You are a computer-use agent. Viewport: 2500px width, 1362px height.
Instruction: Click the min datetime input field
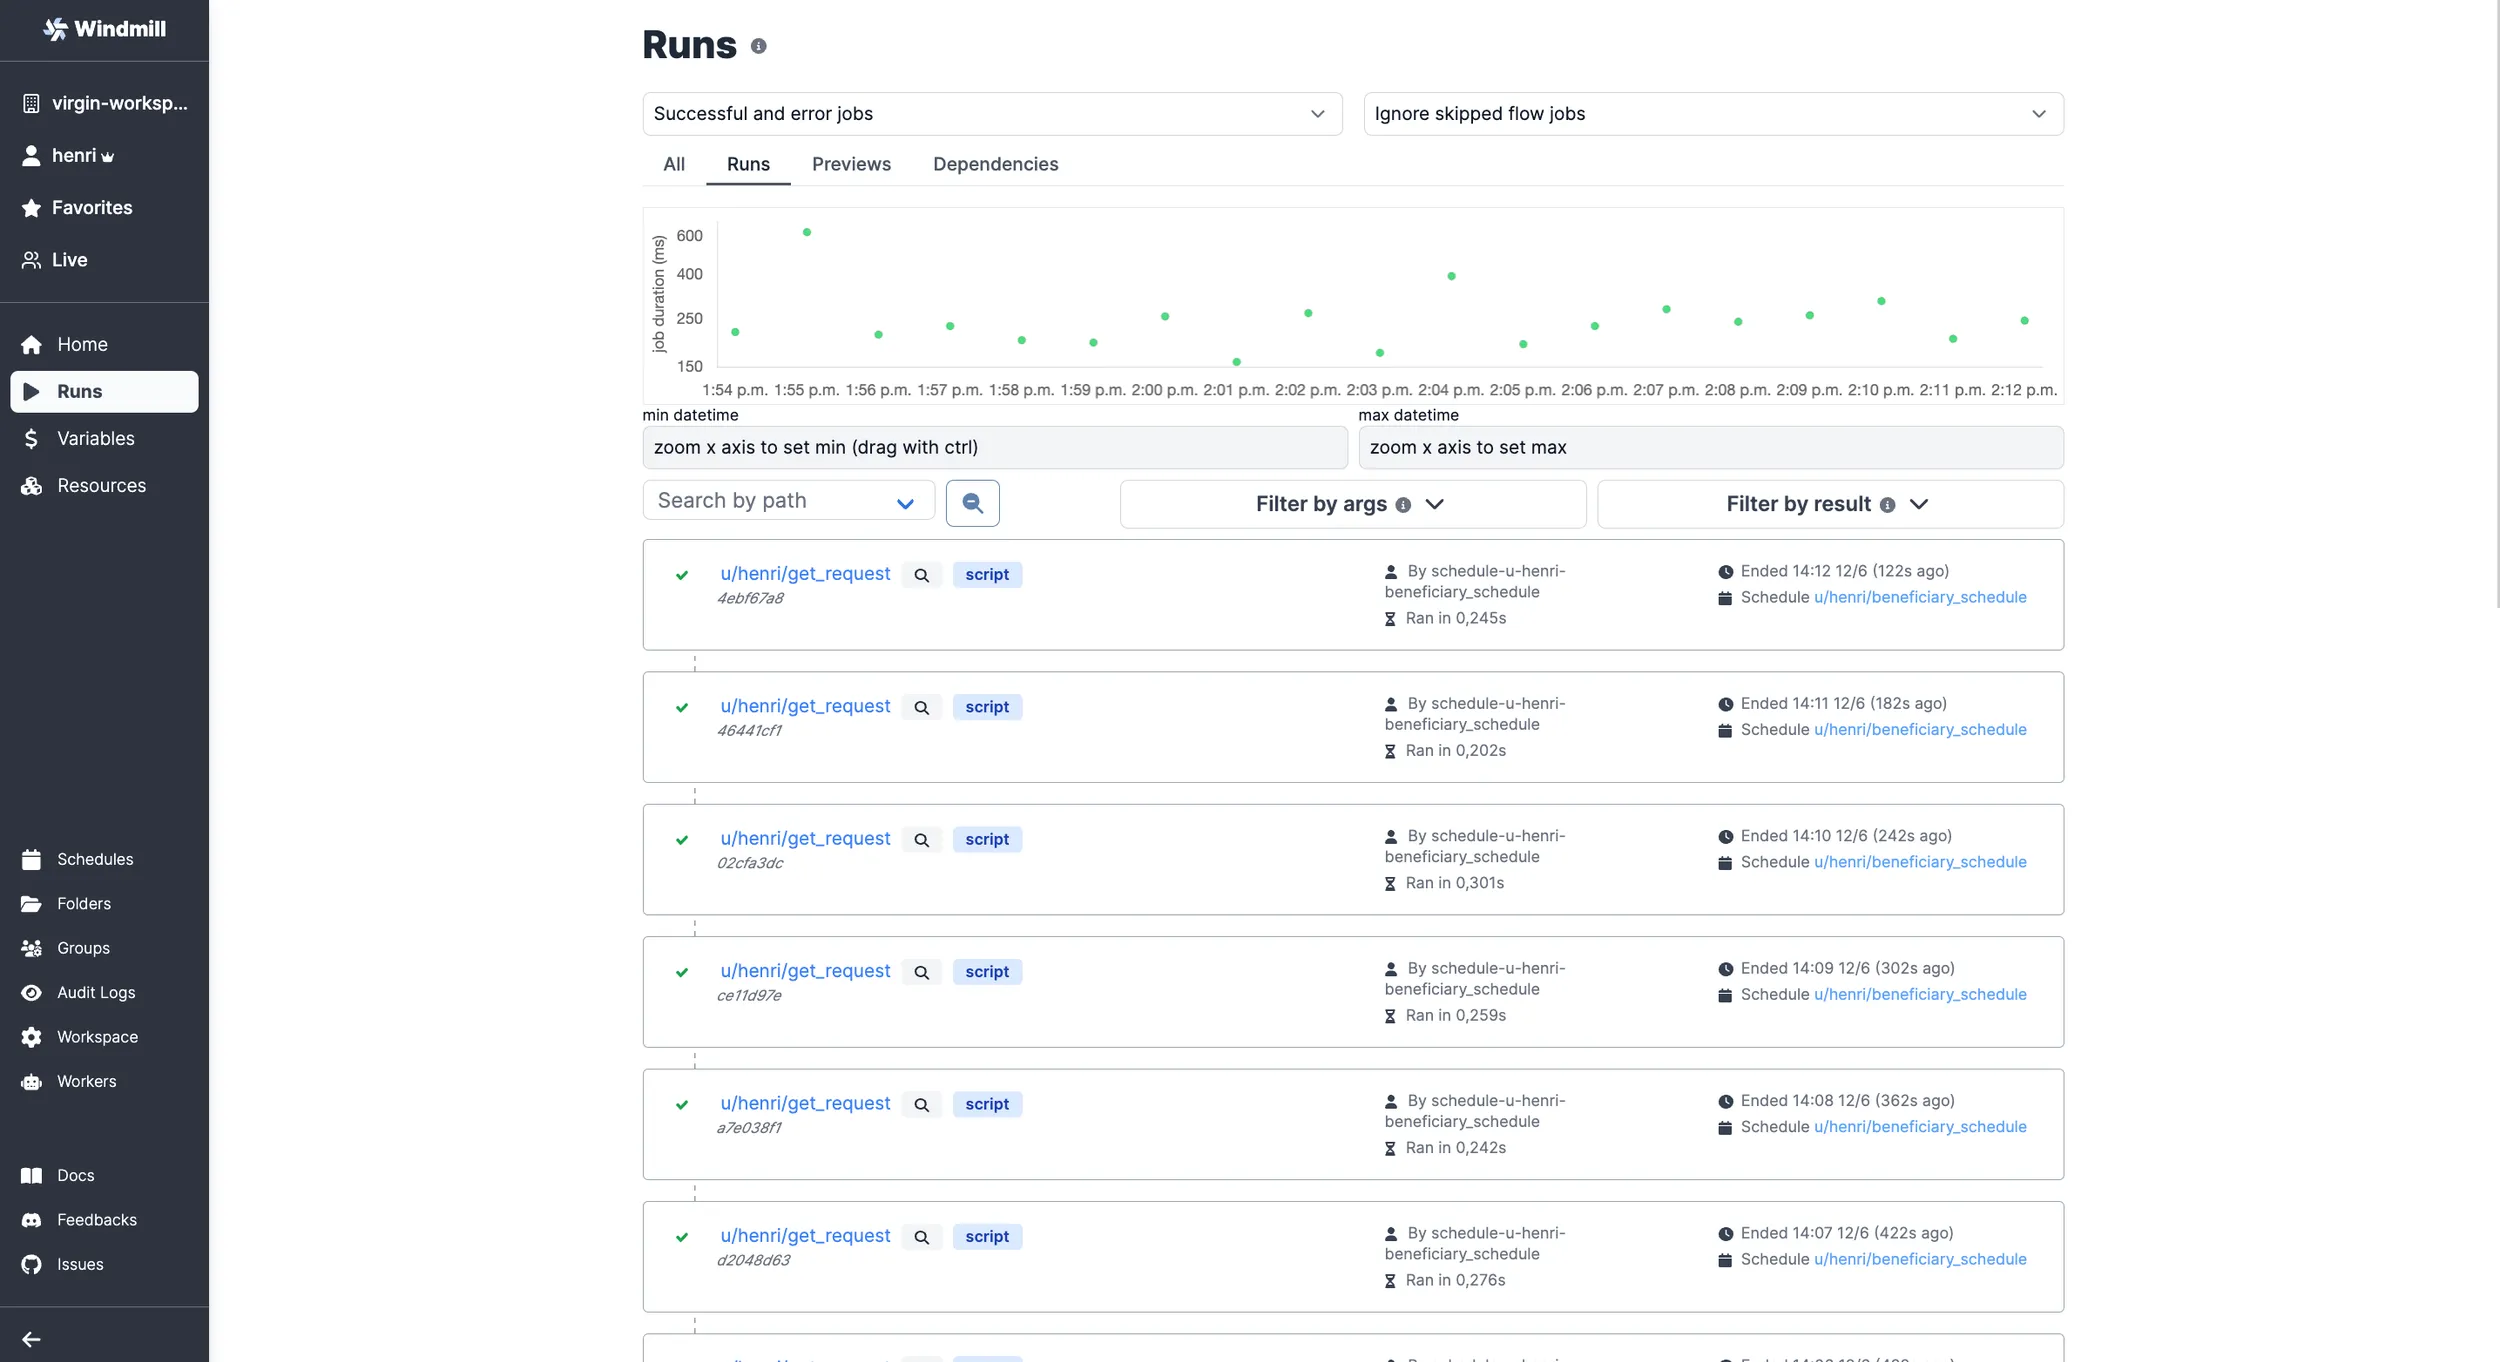point(994,447)
